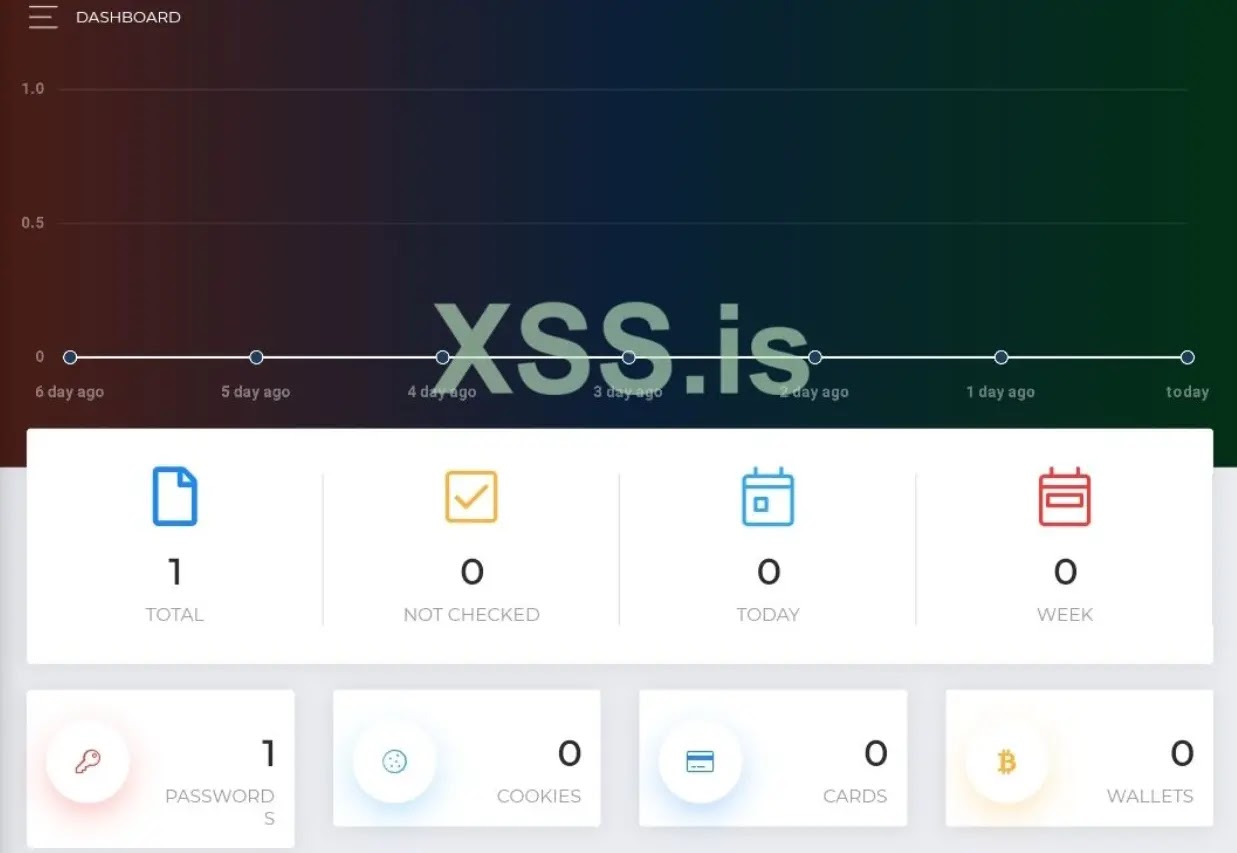Image resolution: width=1237 pixels, height=853 pixels.
Task: Select the chart point for 5 day ago
Action: [256, 357]
